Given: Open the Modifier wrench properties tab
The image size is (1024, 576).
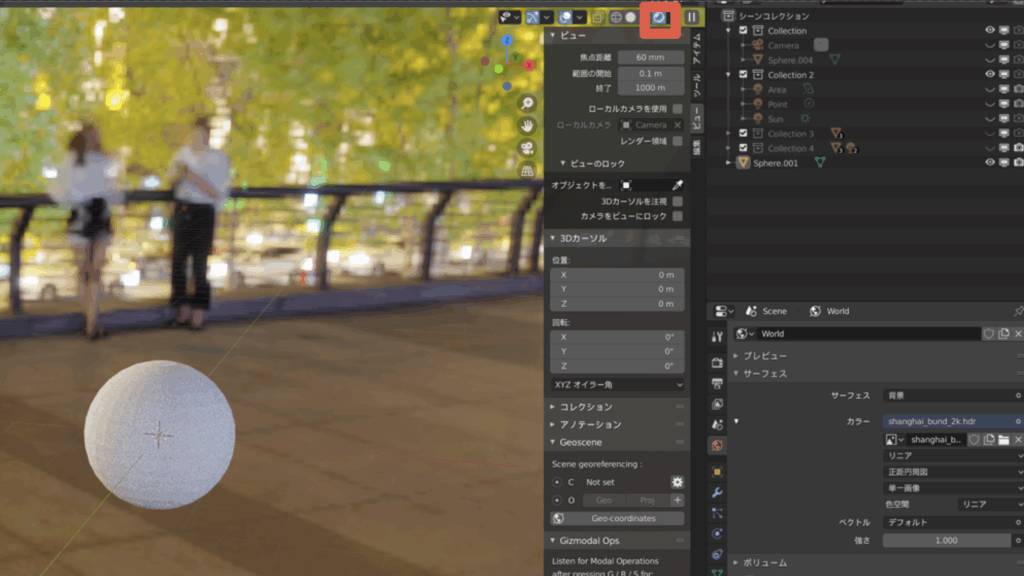Looking at the screenshot, I should click(717, 492).
